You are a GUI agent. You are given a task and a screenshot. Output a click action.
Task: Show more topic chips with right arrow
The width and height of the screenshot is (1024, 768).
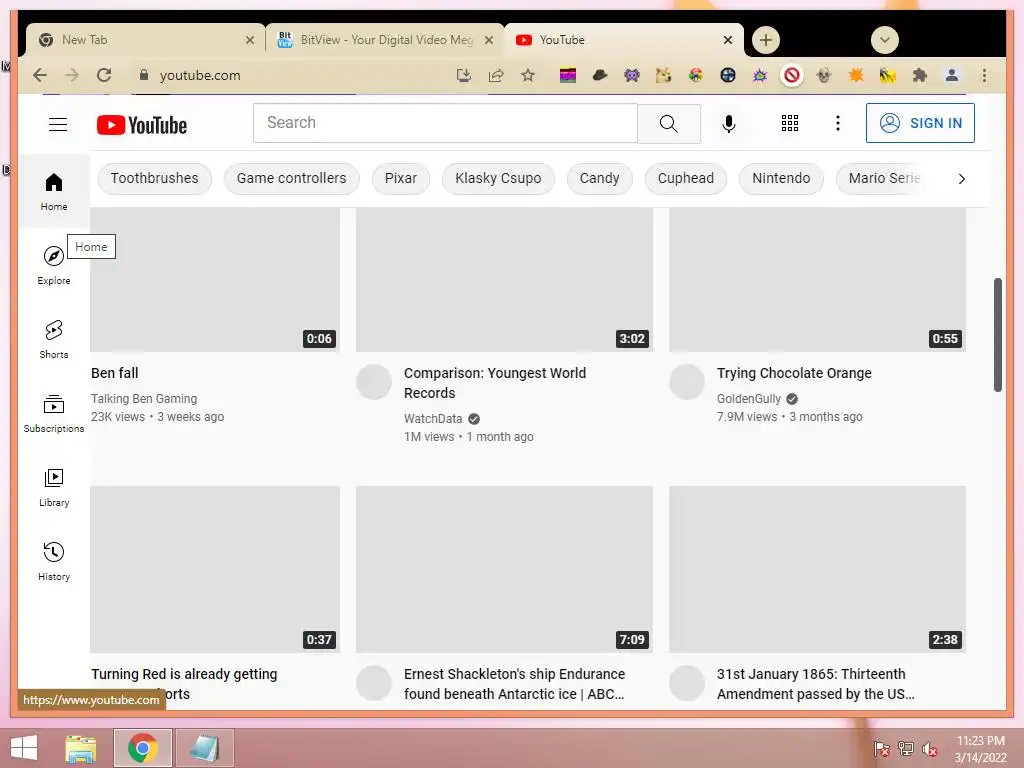961,178
